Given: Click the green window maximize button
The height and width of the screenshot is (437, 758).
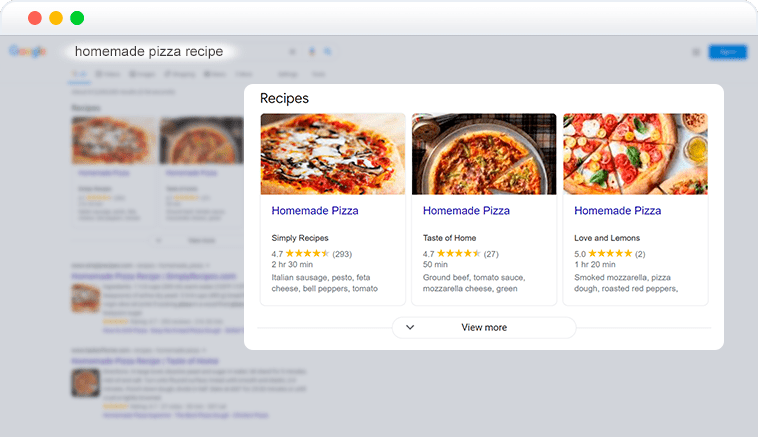Looking at the screenshot, I should (x=77, y=18).
